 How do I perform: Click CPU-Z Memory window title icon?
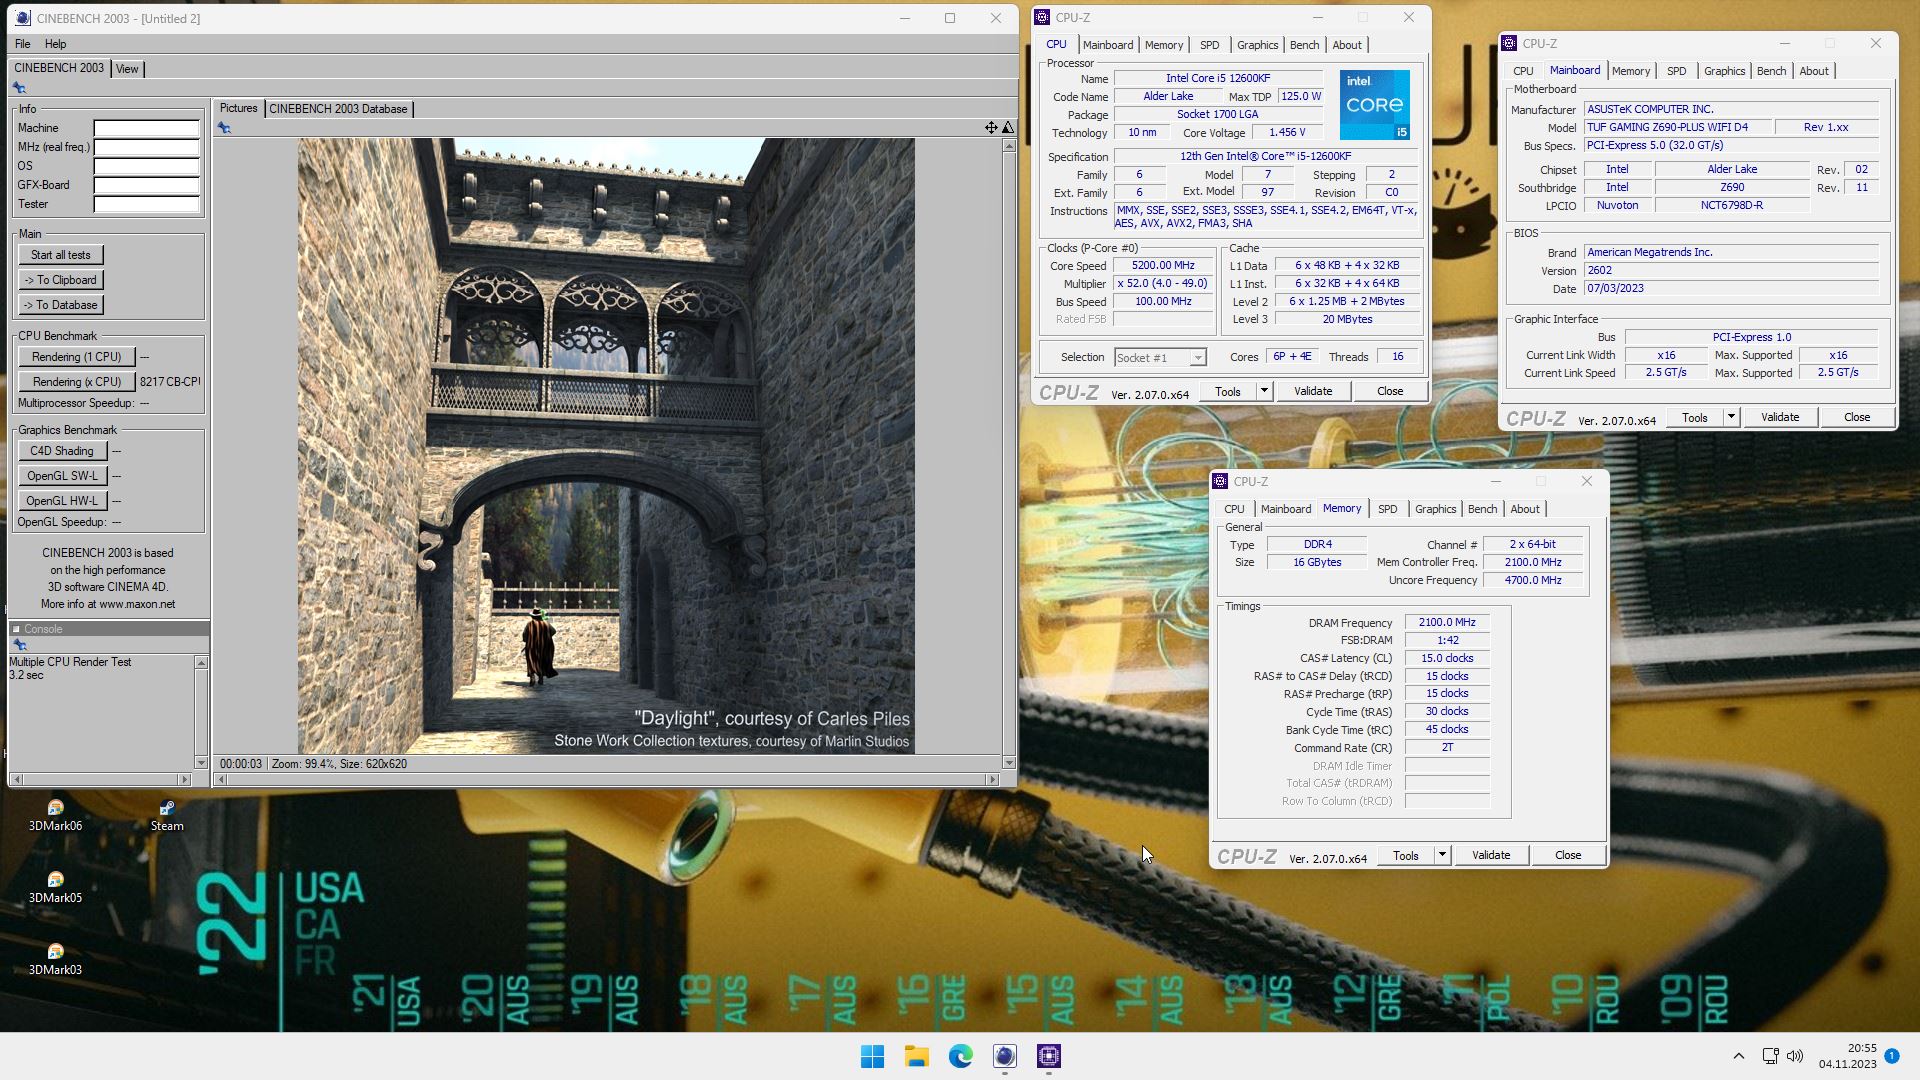1220,481
